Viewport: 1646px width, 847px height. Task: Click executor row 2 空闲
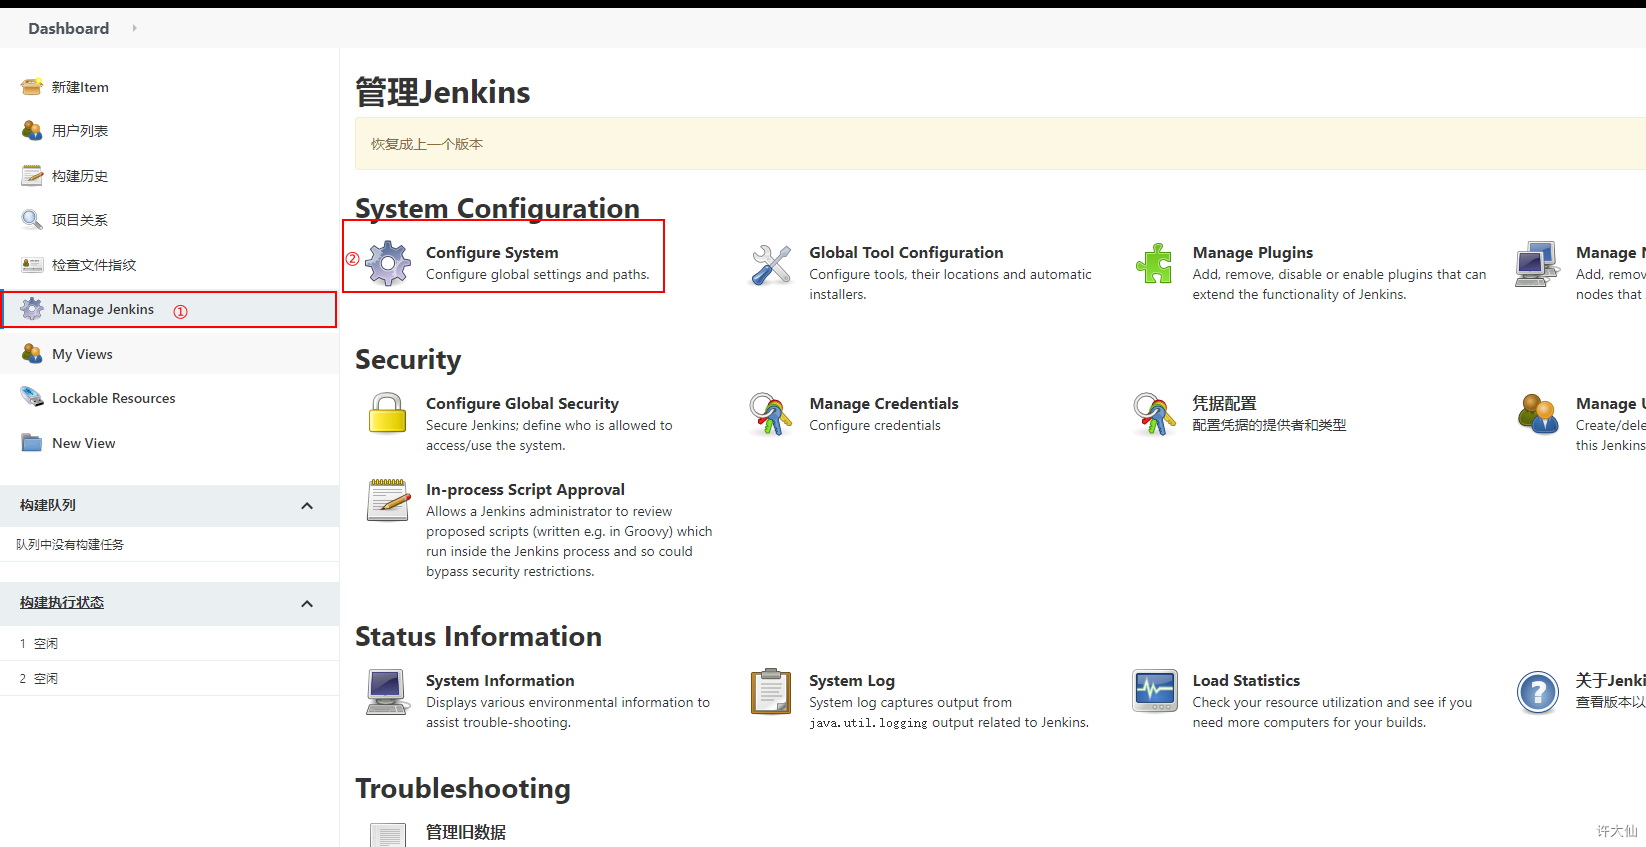point(169,678)
